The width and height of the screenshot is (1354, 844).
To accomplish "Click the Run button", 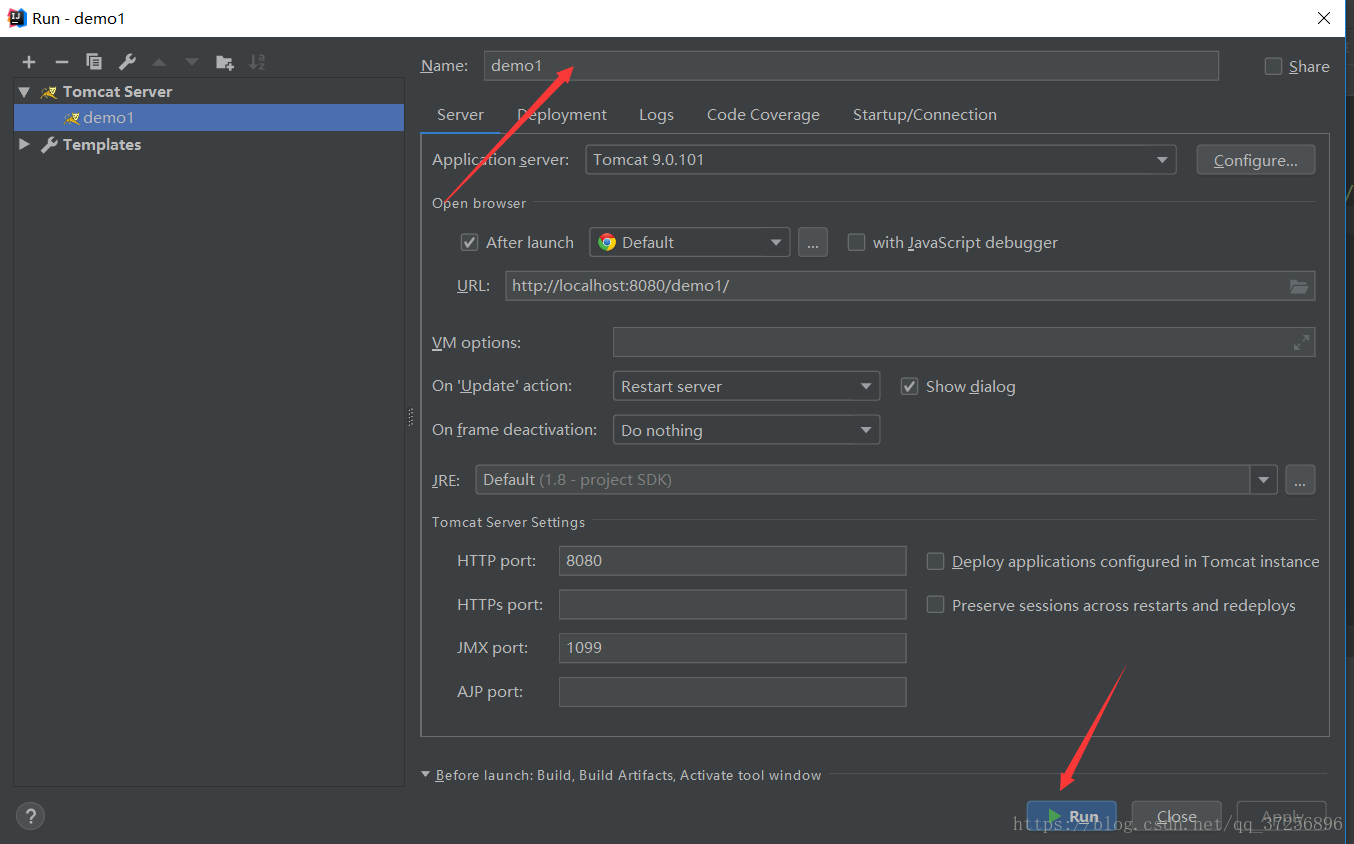I will [1072, 816].
